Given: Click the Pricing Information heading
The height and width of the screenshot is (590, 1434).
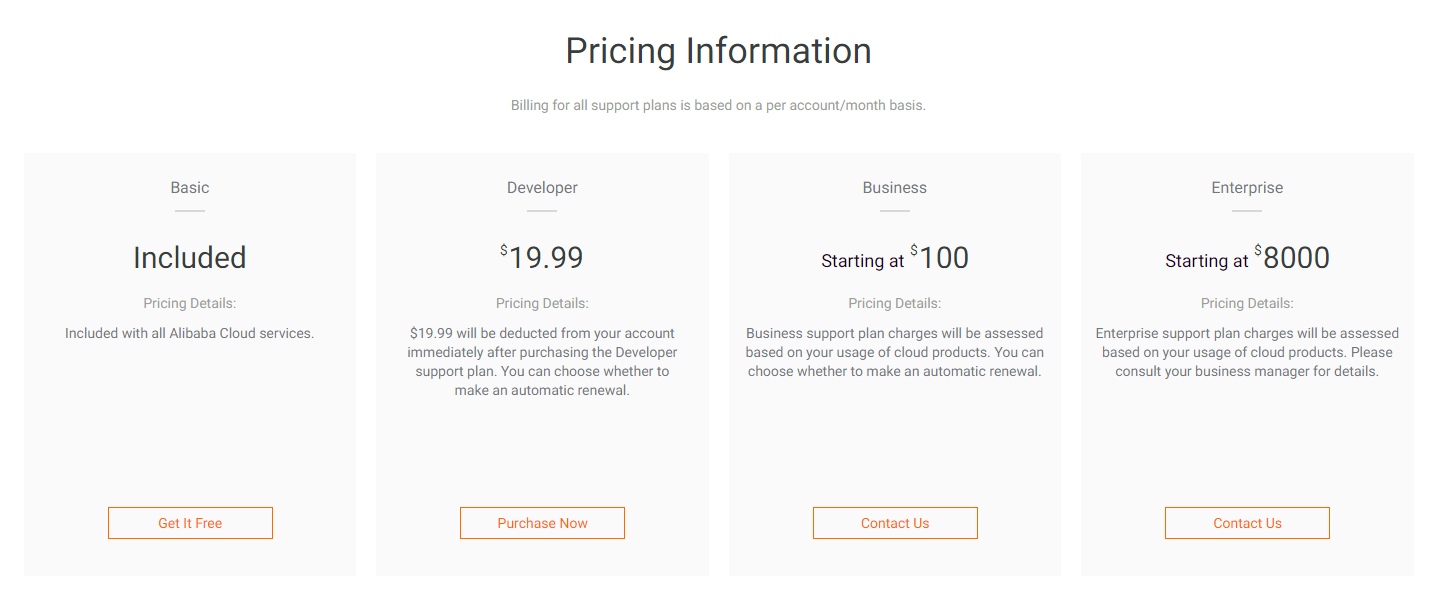Looking at the screenshot, I should 718,51.
